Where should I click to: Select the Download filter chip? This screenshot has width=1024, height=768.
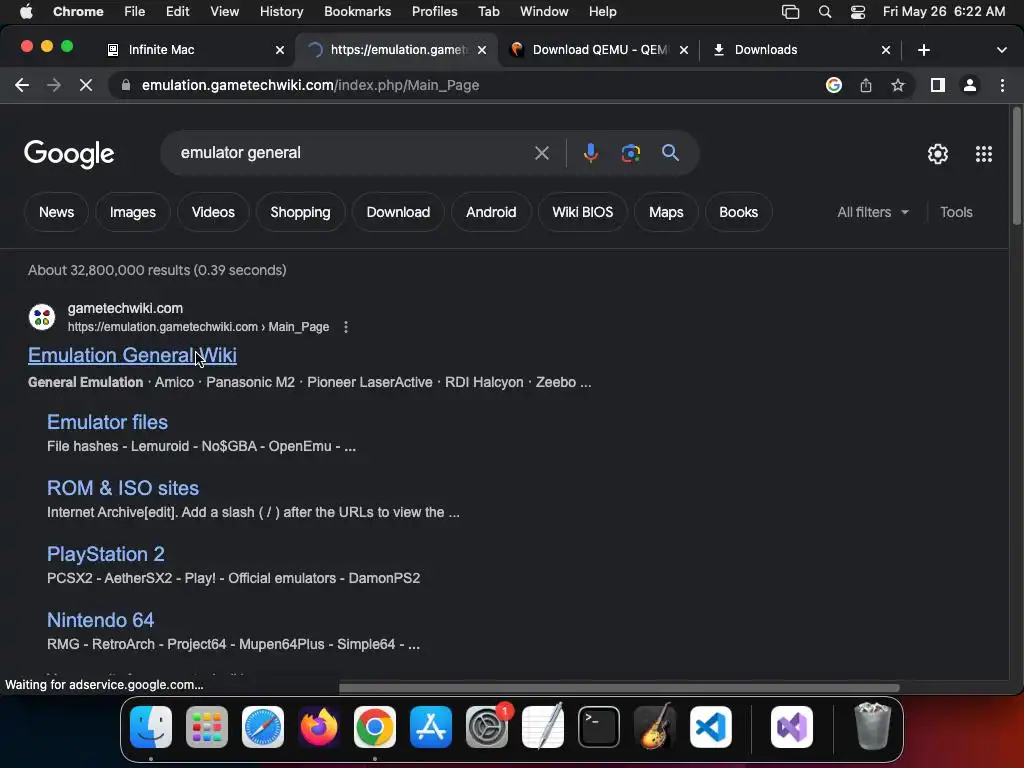click(x=398, y=212)
